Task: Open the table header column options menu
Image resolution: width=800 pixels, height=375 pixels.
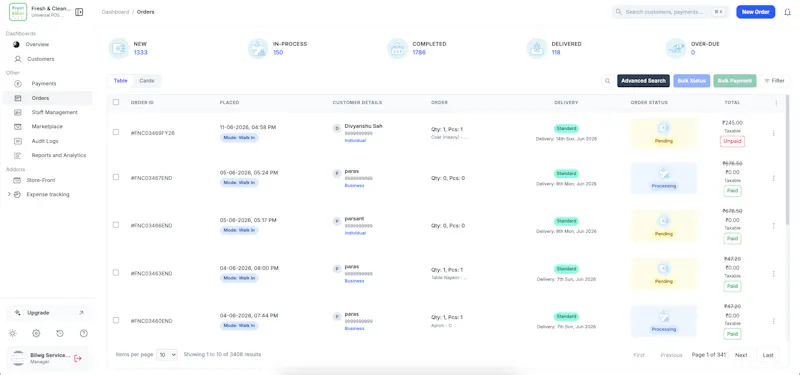Action: tap(776, 103)
